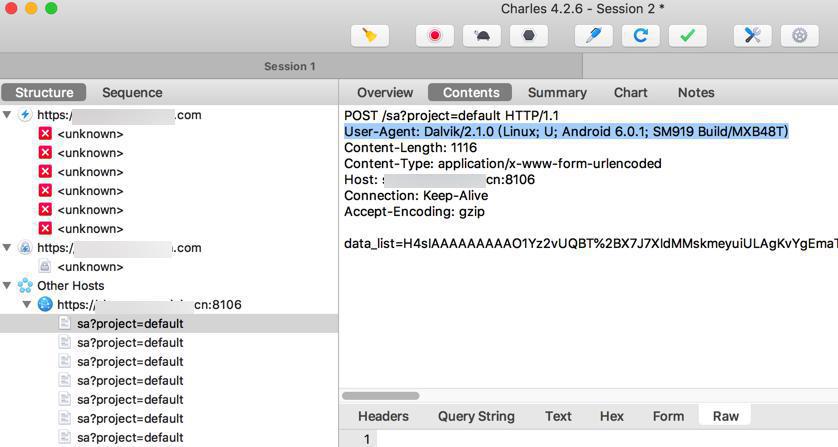This screenshot has width=838, height=447.
Task: Collapse the first https .com host node
Action: tap(7, 115)
